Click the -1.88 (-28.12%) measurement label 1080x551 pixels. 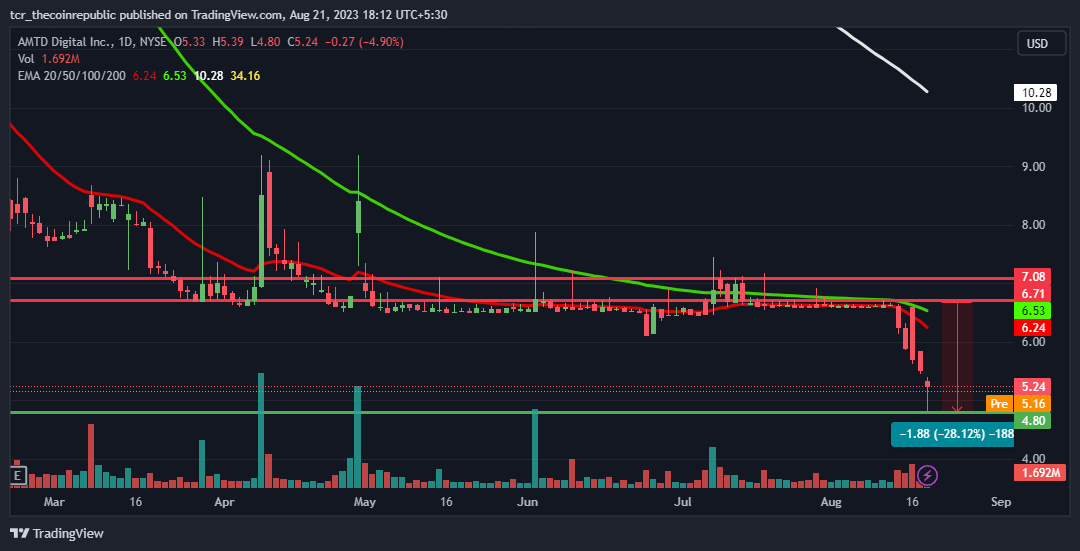[x=953, y=435]
